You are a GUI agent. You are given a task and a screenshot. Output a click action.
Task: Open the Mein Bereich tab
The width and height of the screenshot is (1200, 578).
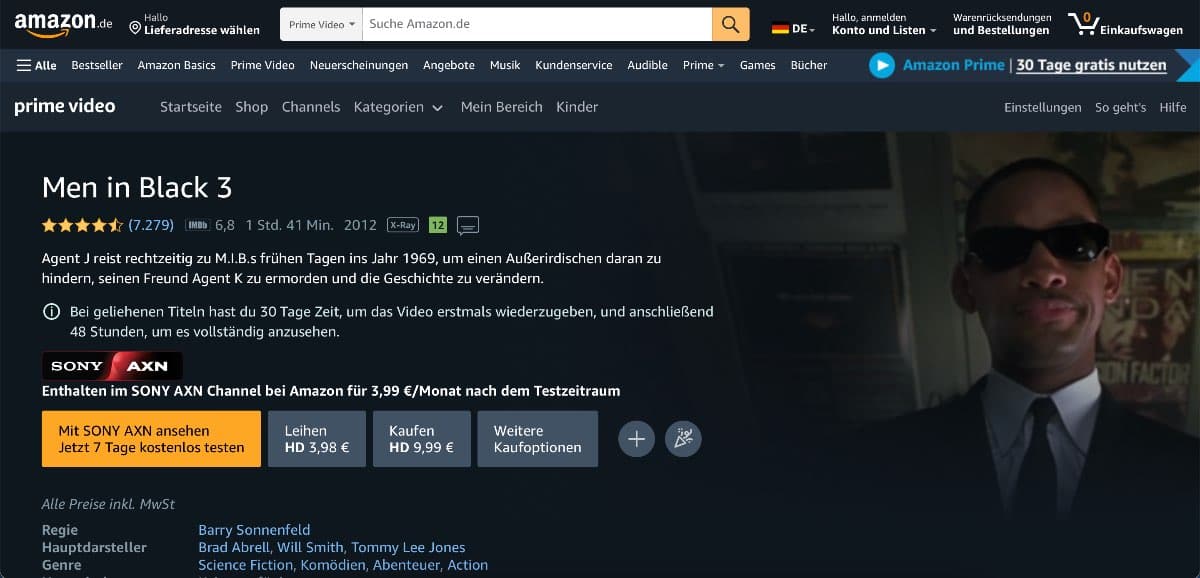(502, 107)
